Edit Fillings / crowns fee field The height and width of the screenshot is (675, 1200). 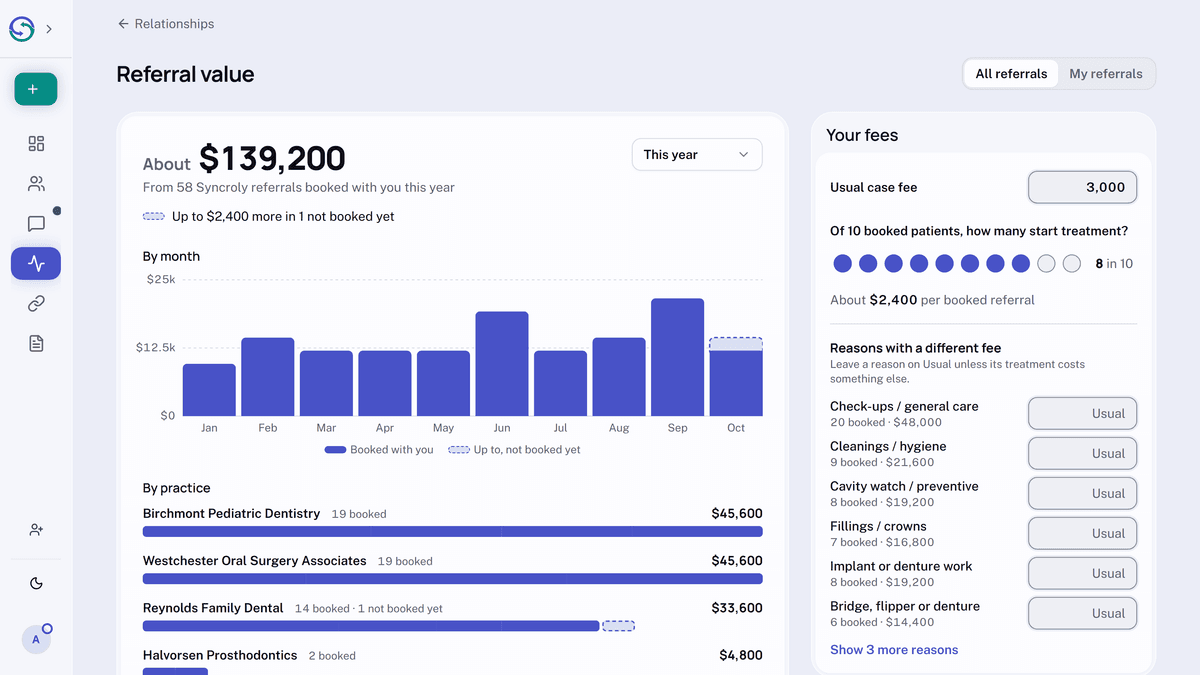(1082, 533)
